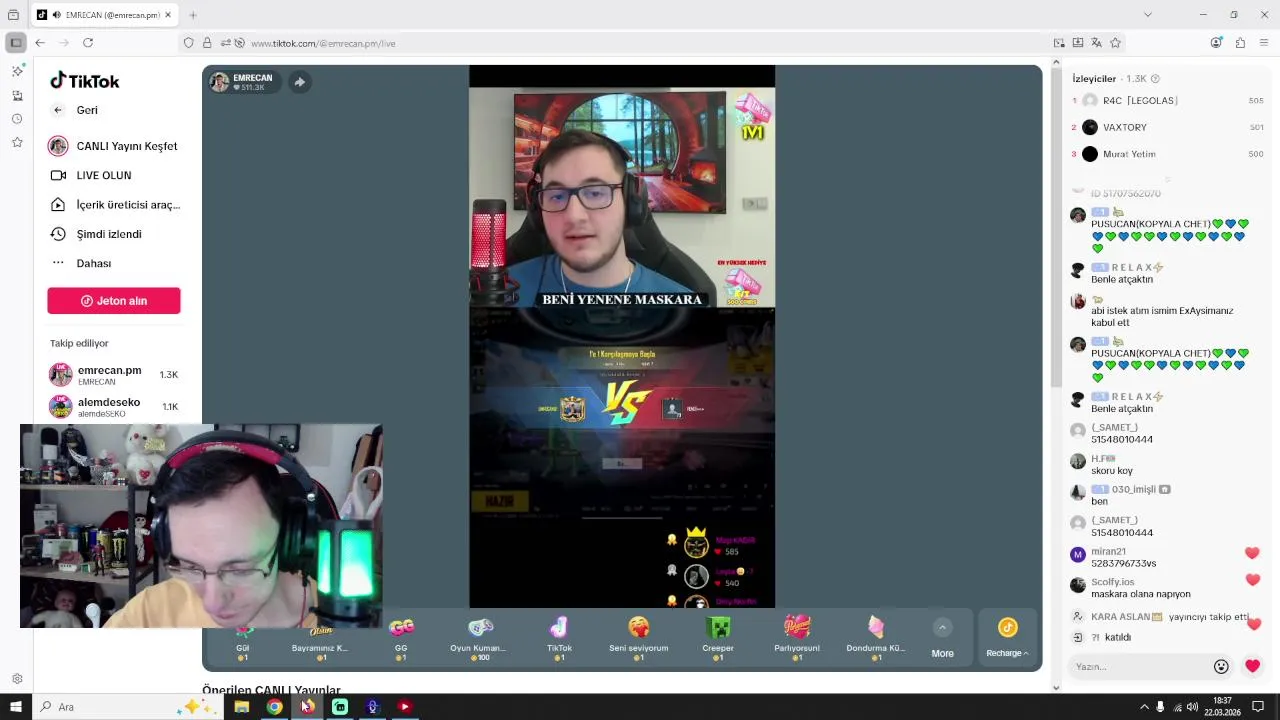Image resolution: width=1280 pixels, height=720 pixels.
Task: Send the Oyun Kuman... gamepad gift
Action: pyautogui.click(x=480, y=640)
